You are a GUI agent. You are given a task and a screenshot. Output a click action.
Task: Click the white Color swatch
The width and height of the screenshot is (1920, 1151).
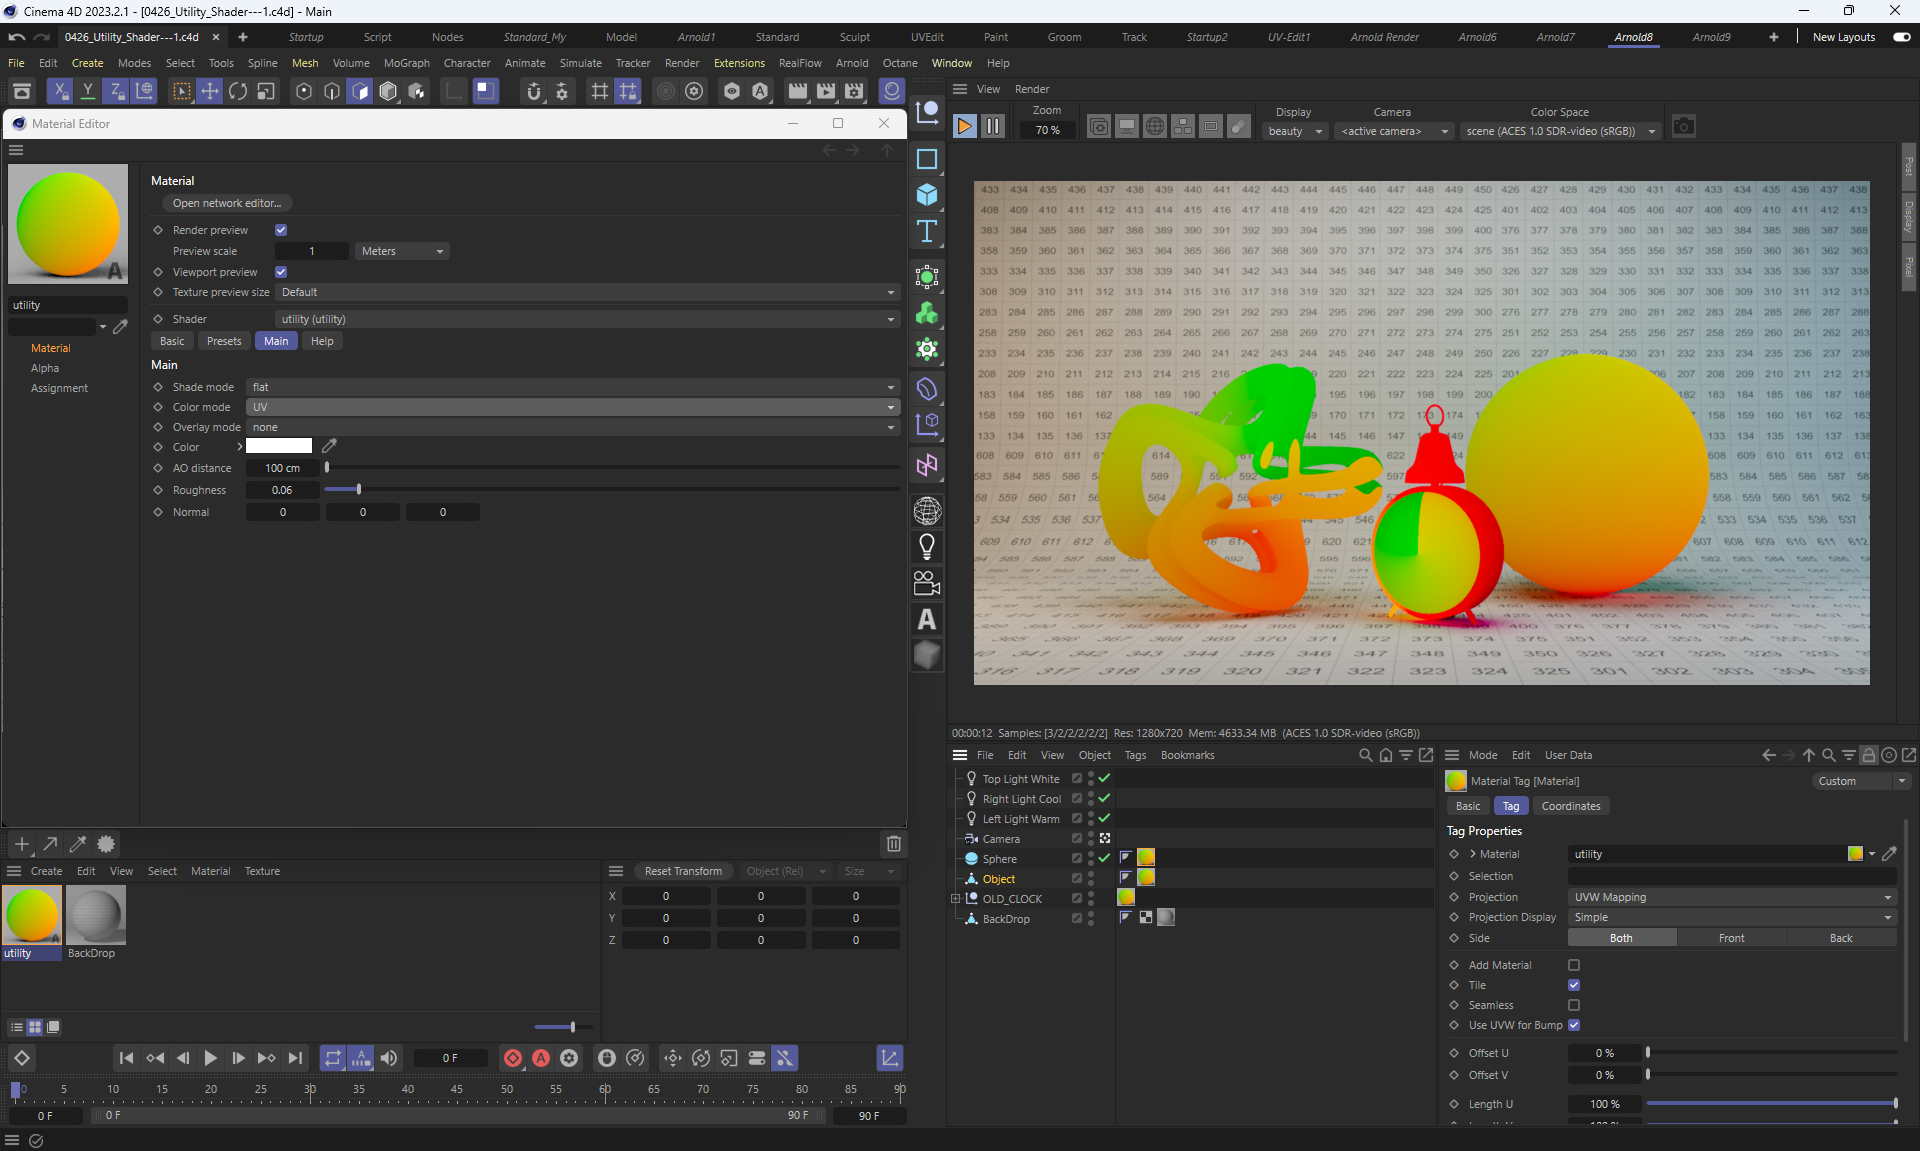tap(279, 446)
